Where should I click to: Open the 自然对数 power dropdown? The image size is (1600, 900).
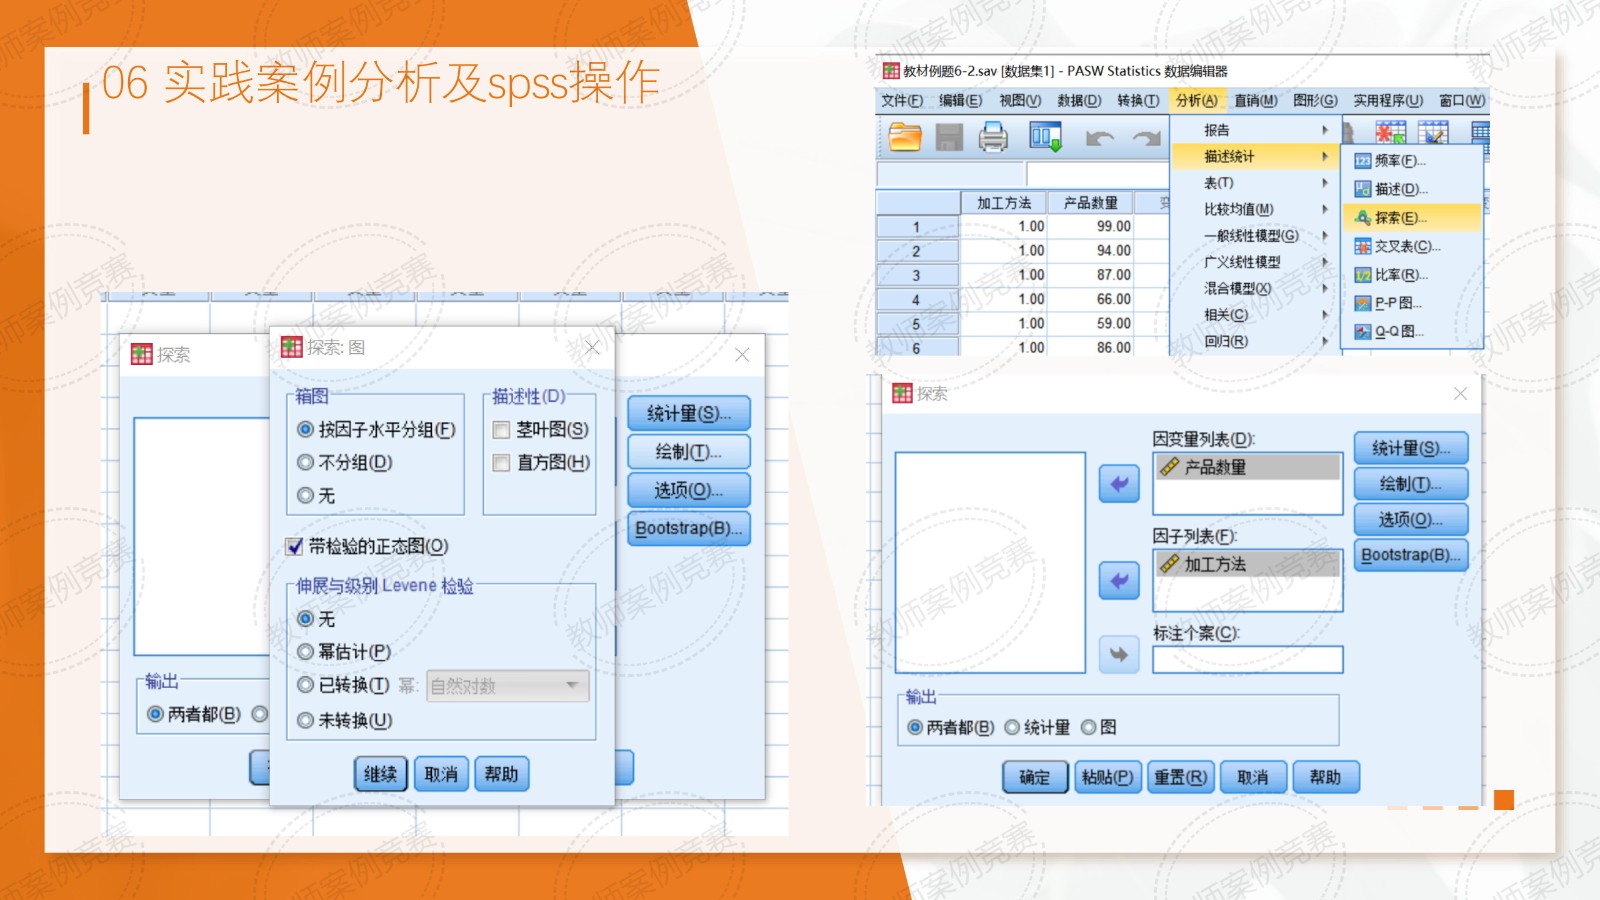pyautogui.click(x=507, y=686)
